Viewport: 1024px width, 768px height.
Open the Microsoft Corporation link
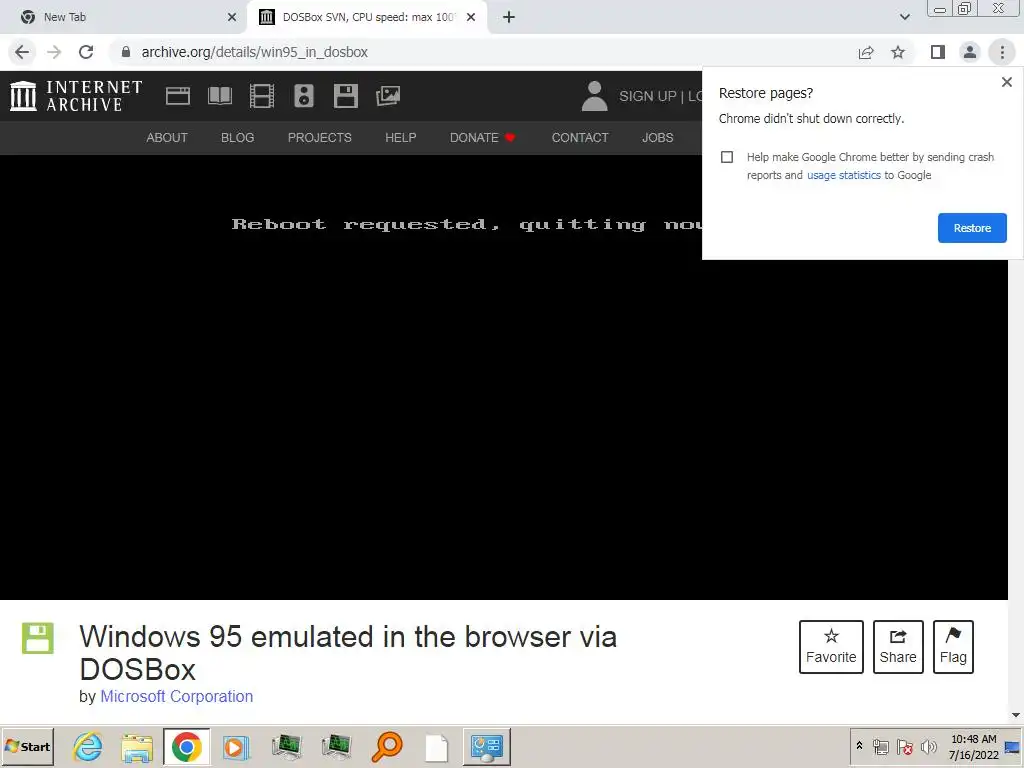coord(176,696)
